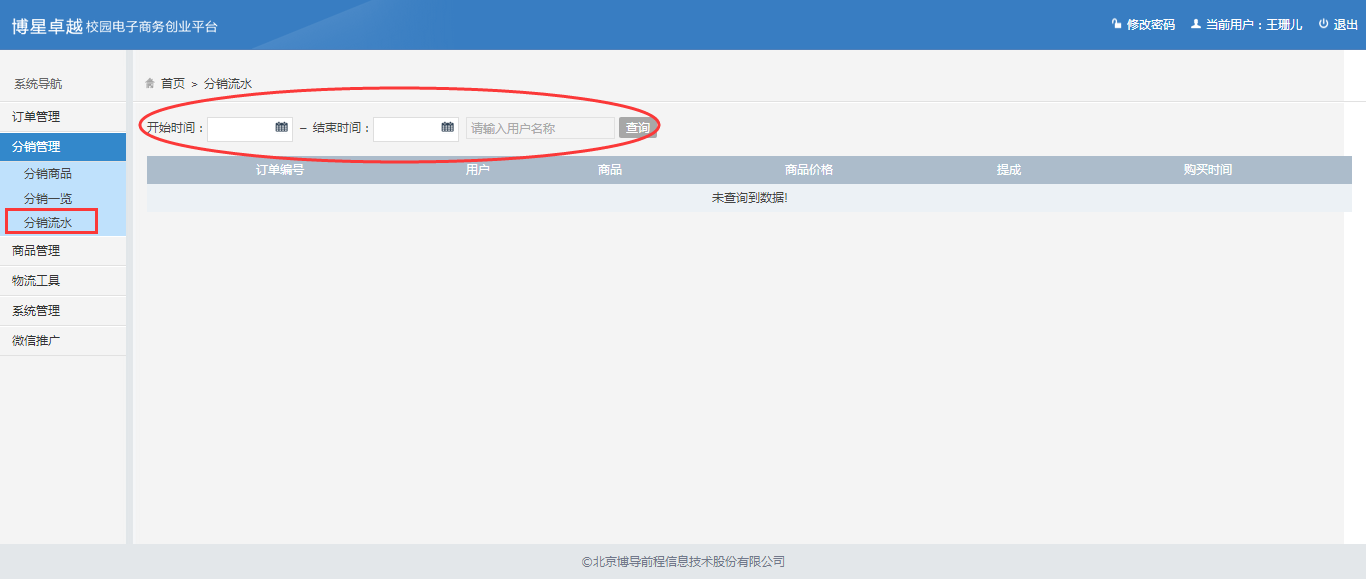The height and width of the screenshot is (579, 1366).
Task: Collapse the 分销管理 menu section
Action: pyautogui.click(x=36, y=147)
